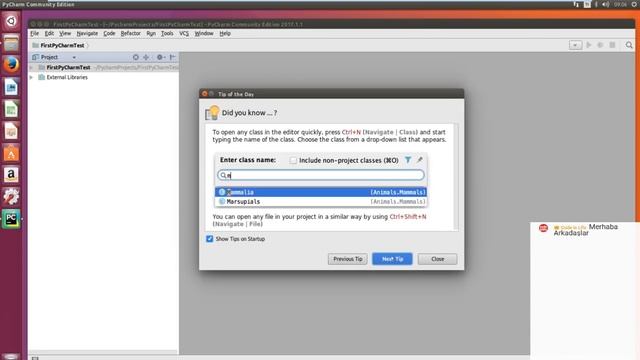The image size is (640, 360).
Task: Open the sound volume indicator
Action: pyautogui.click(x=605, y=4)
